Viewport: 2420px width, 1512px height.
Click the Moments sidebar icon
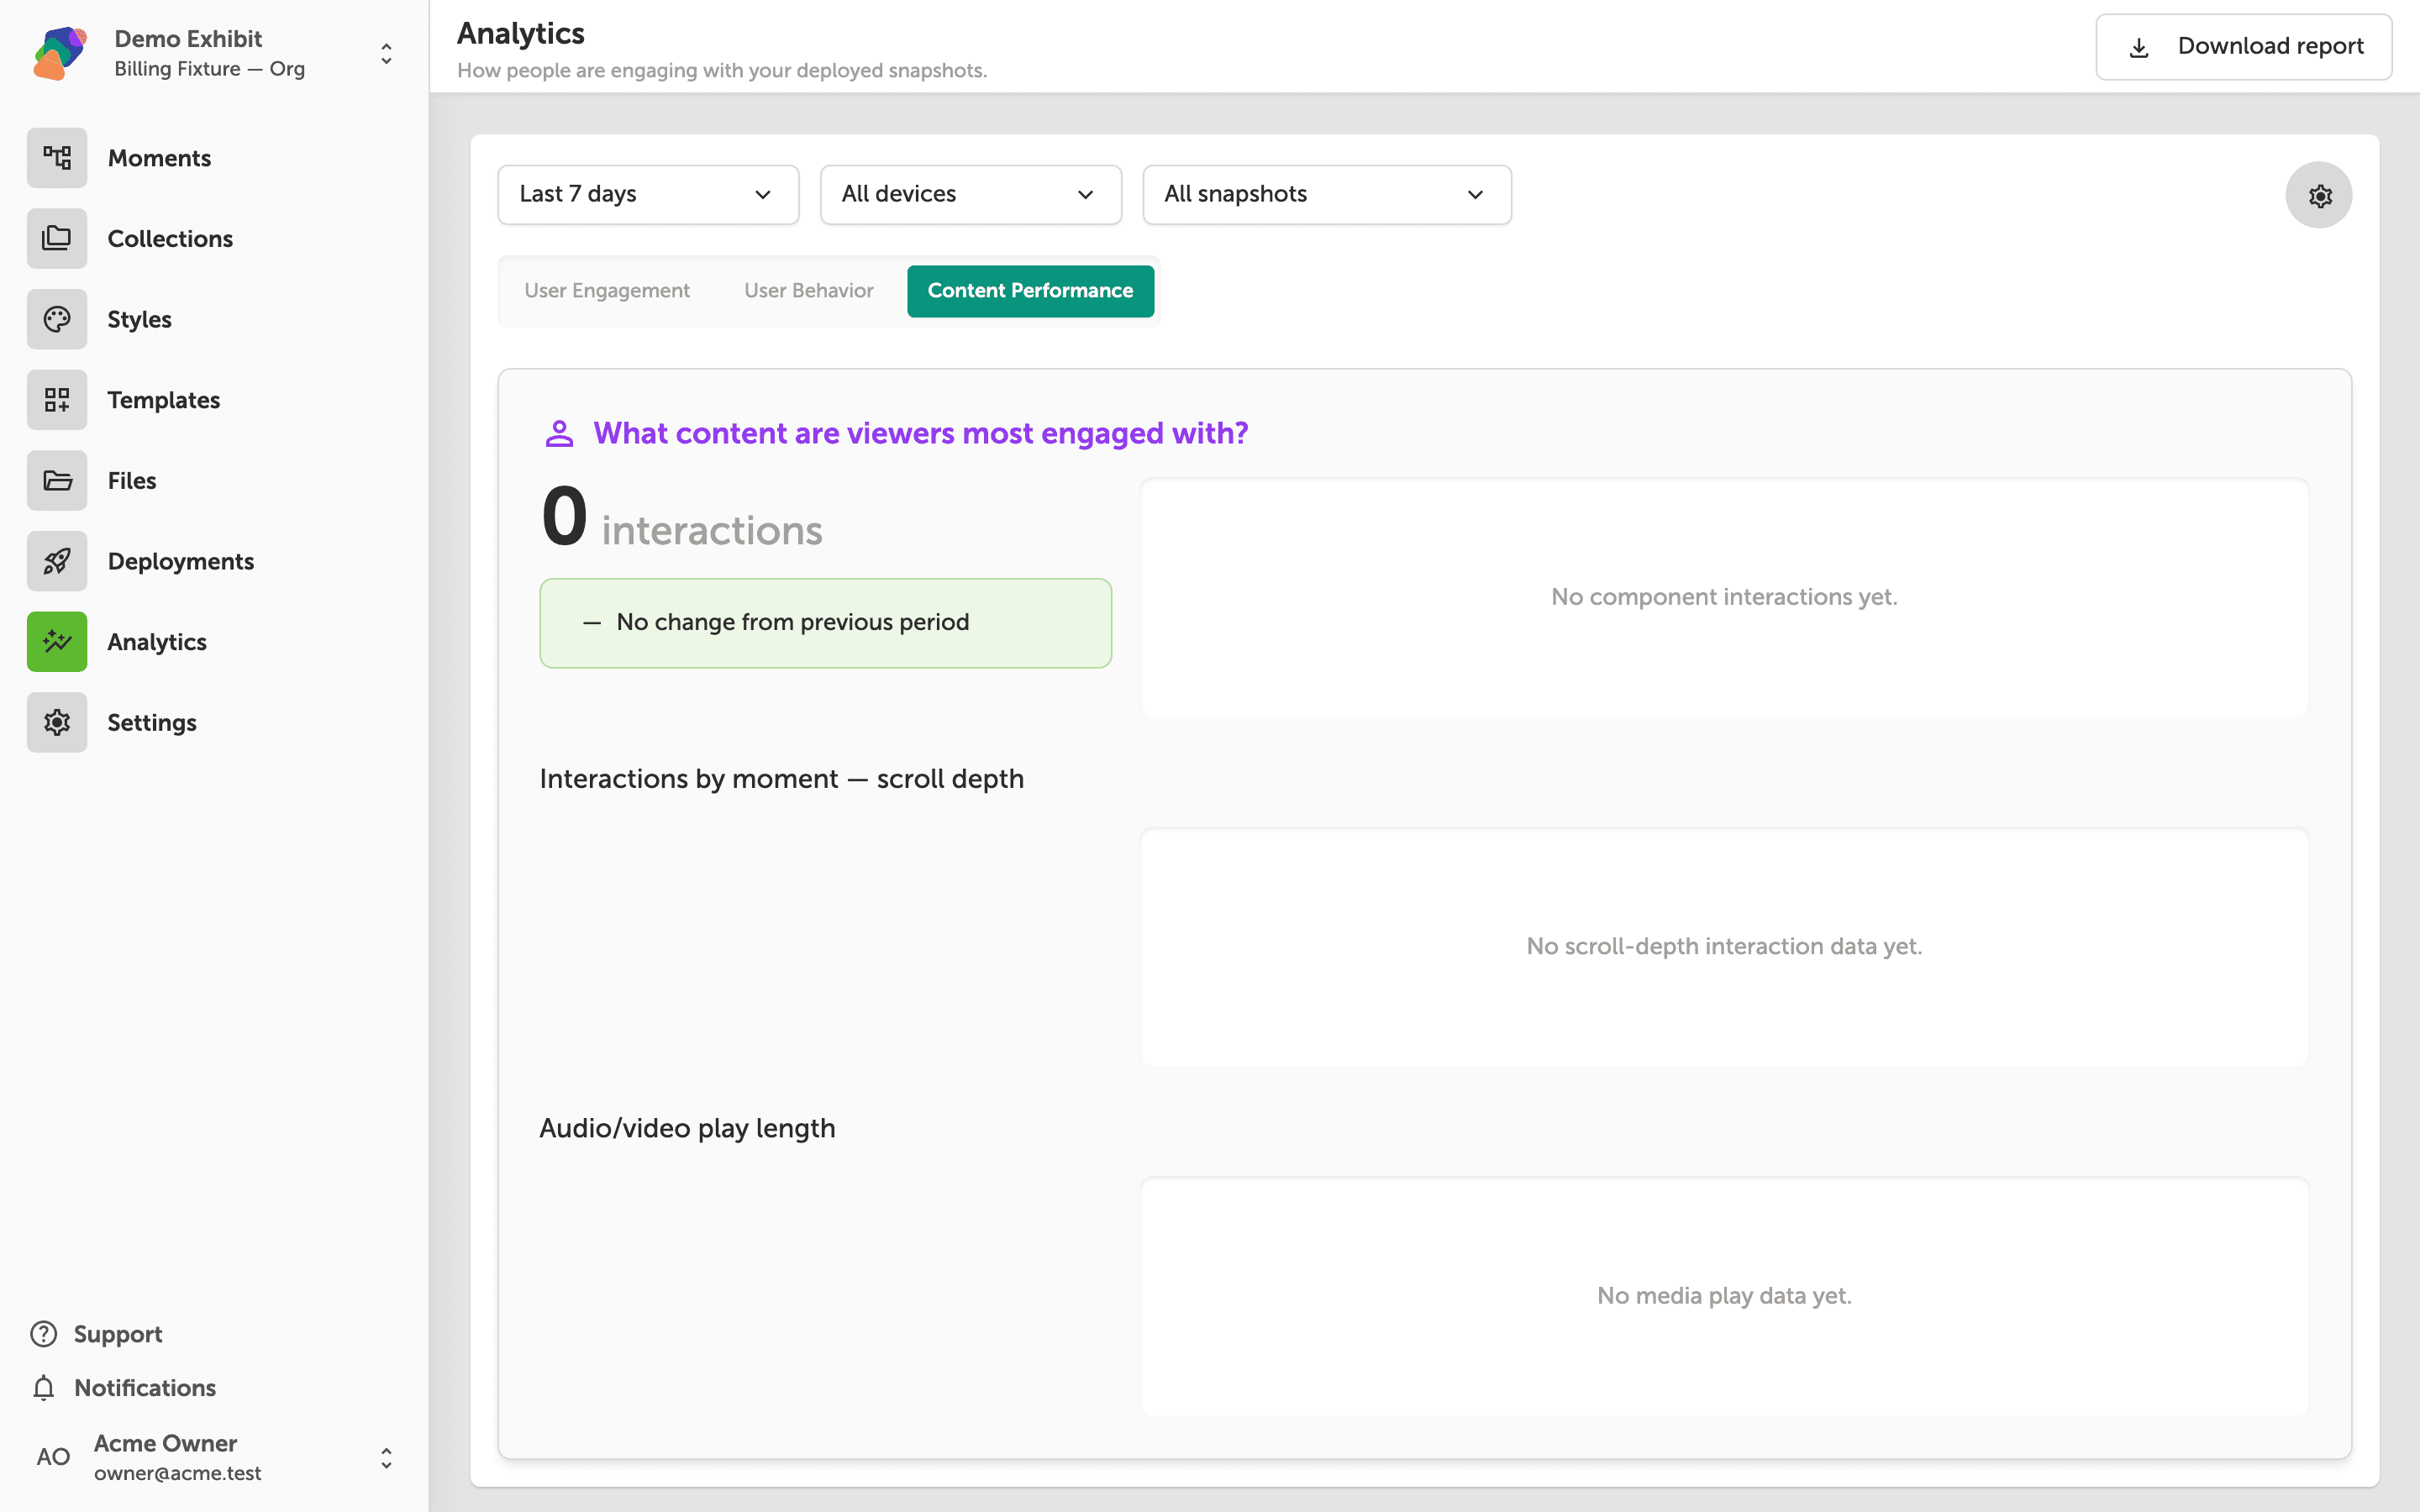(57, 158)
